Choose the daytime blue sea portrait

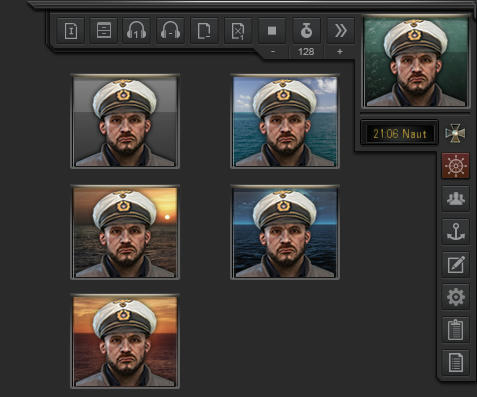click(x=285, y=122)
